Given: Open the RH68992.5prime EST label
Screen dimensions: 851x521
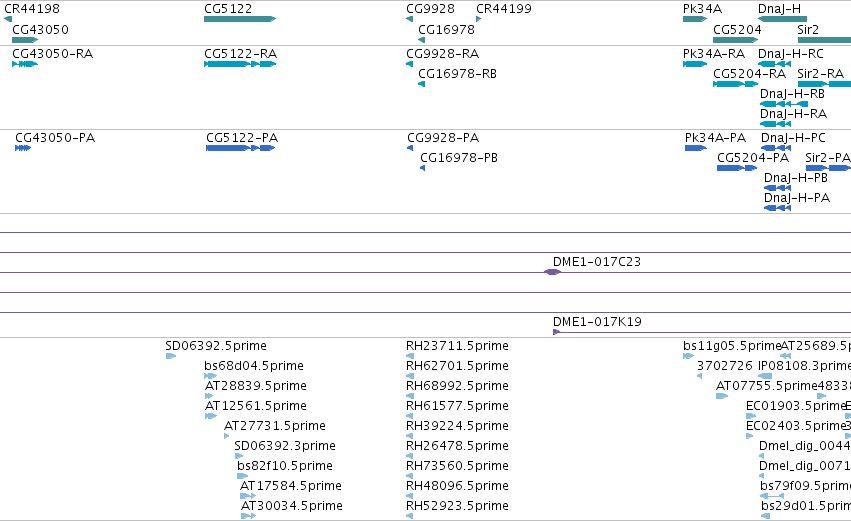Looking at the screenshot, I should (x=458, y=386).
